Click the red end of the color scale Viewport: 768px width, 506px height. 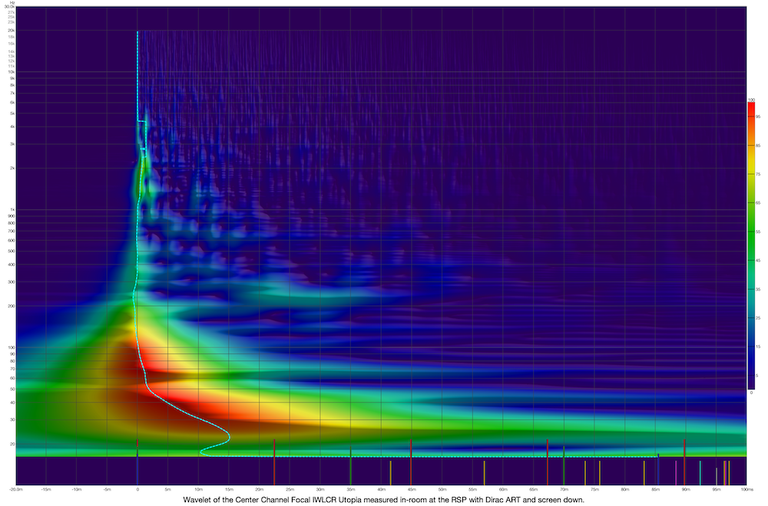pyautogui.click(x=751, y=108)
